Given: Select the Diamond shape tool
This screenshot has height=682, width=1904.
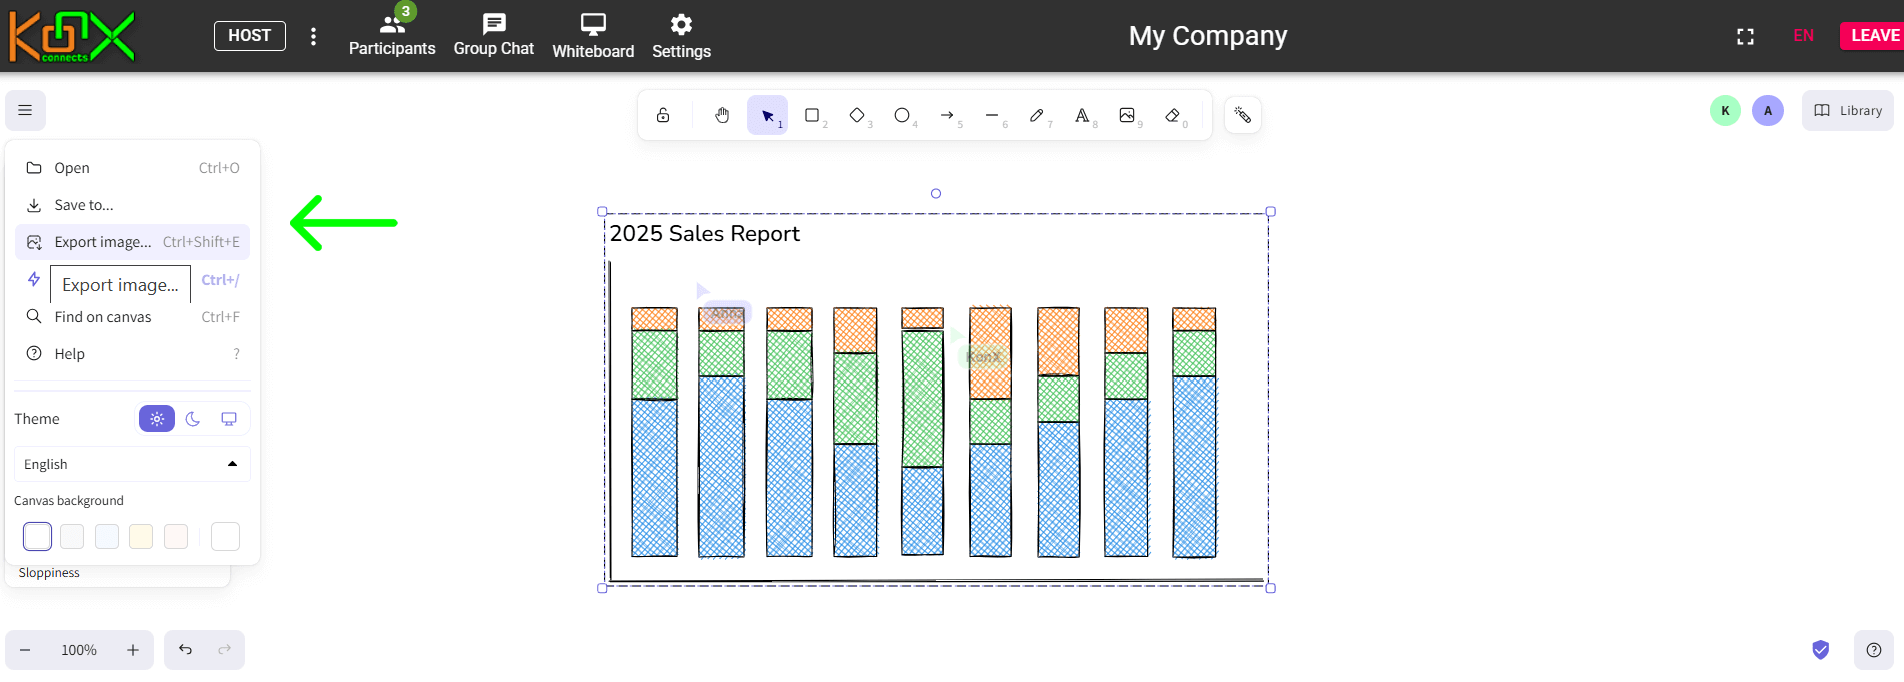Looking at the screenshot, I should click(x=857, y=116).
